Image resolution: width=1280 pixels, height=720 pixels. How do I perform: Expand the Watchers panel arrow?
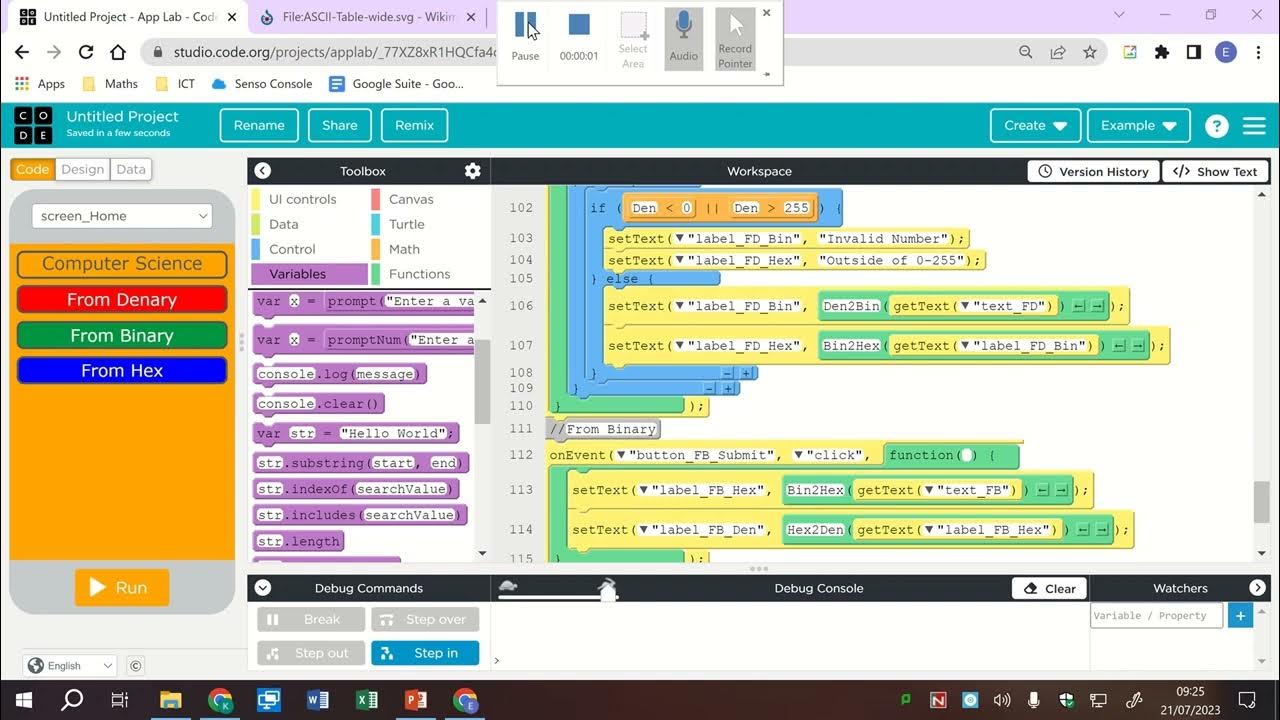click(1258, 588)
